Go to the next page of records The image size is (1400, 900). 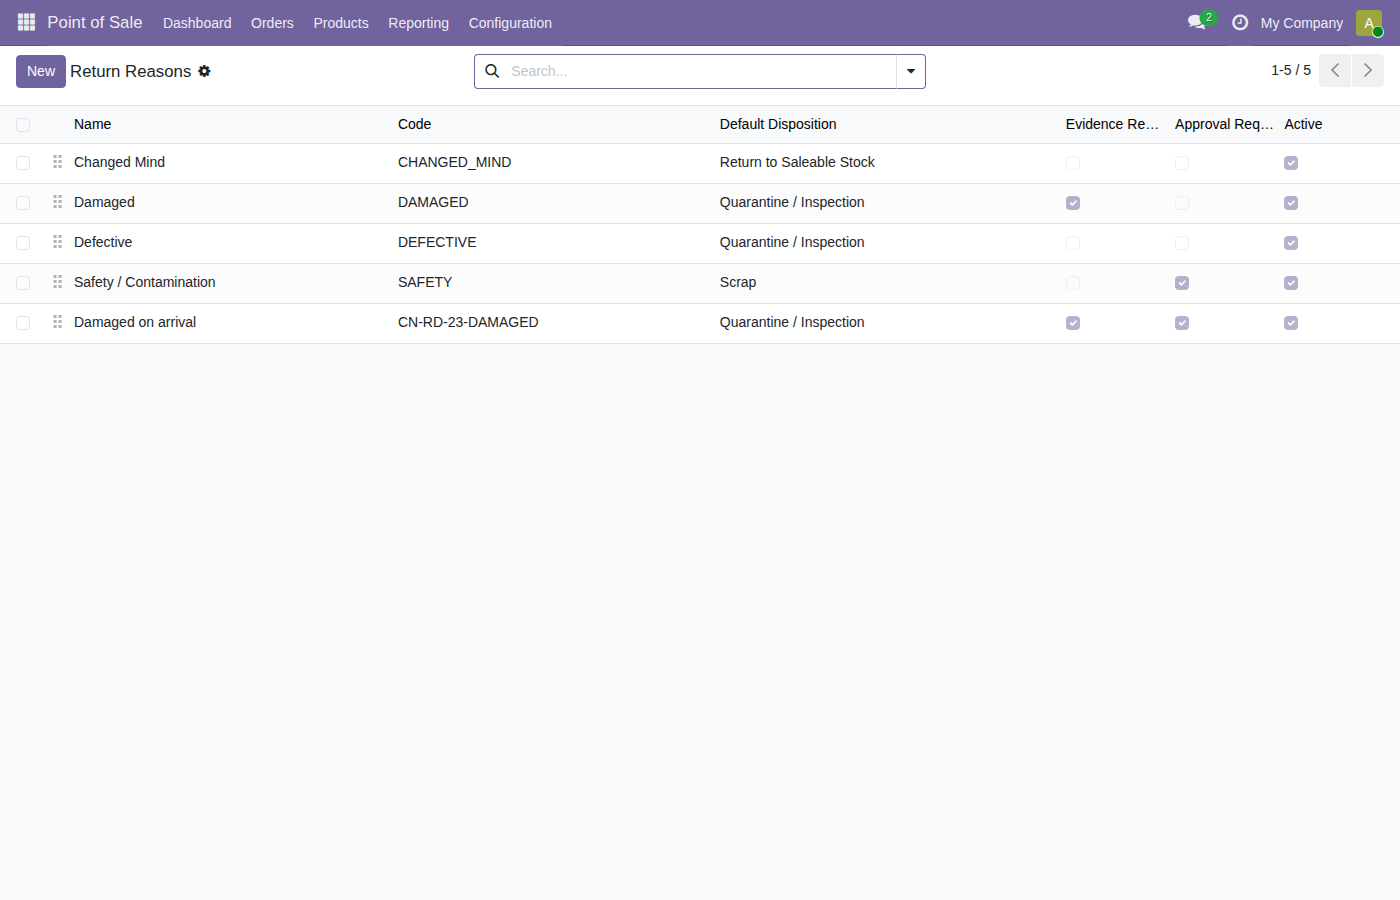tap(1368, 71)
